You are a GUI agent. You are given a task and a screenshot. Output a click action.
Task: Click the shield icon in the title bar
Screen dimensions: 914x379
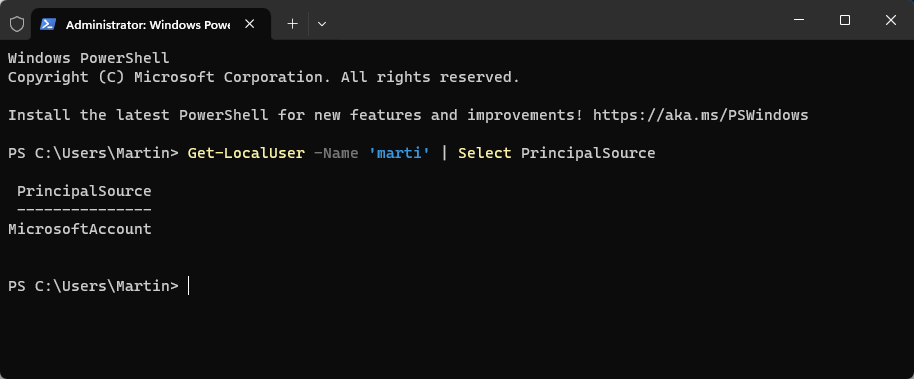click(17, 24)
